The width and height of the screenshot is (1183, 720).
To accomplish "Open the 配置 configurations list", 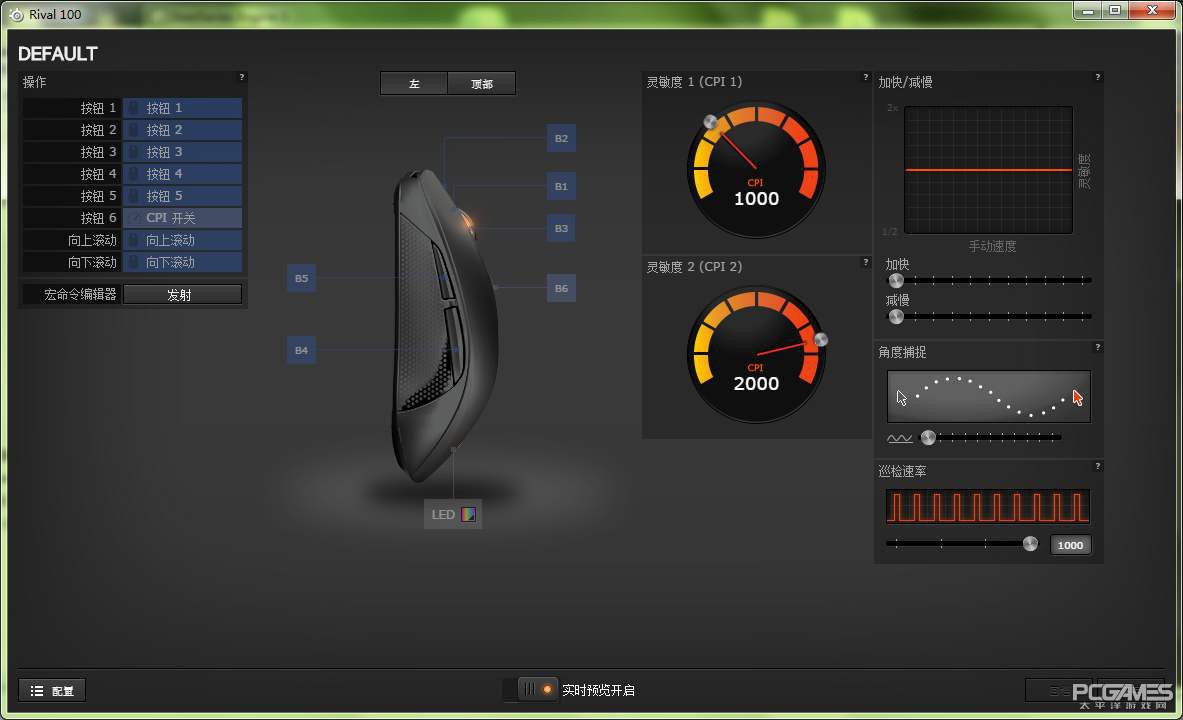I will click(52, 691).
